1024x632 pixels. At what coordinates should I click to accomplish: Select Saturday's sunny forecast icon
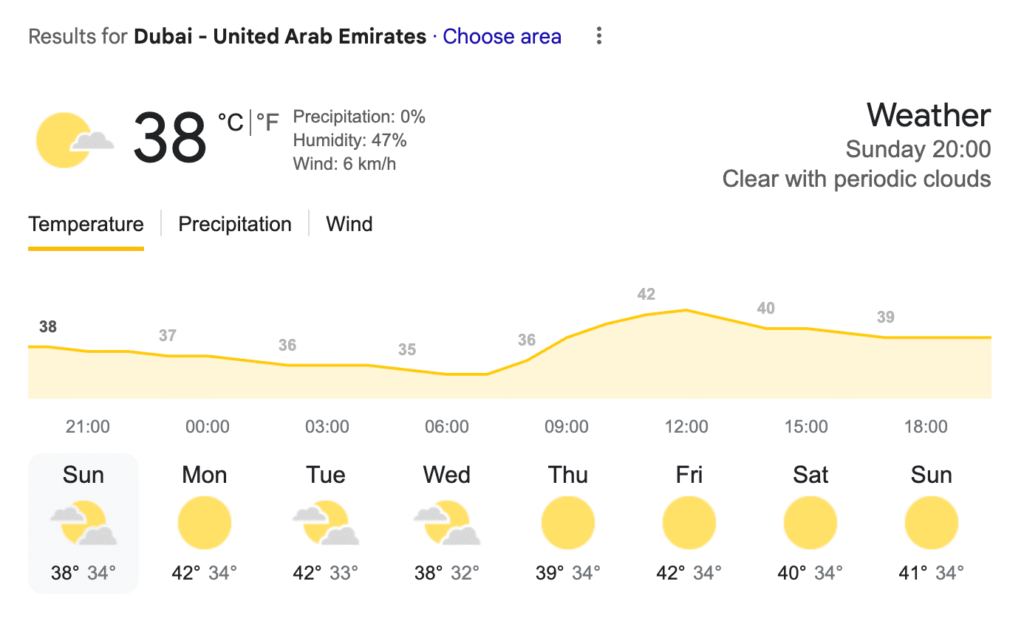click(810, 524)
